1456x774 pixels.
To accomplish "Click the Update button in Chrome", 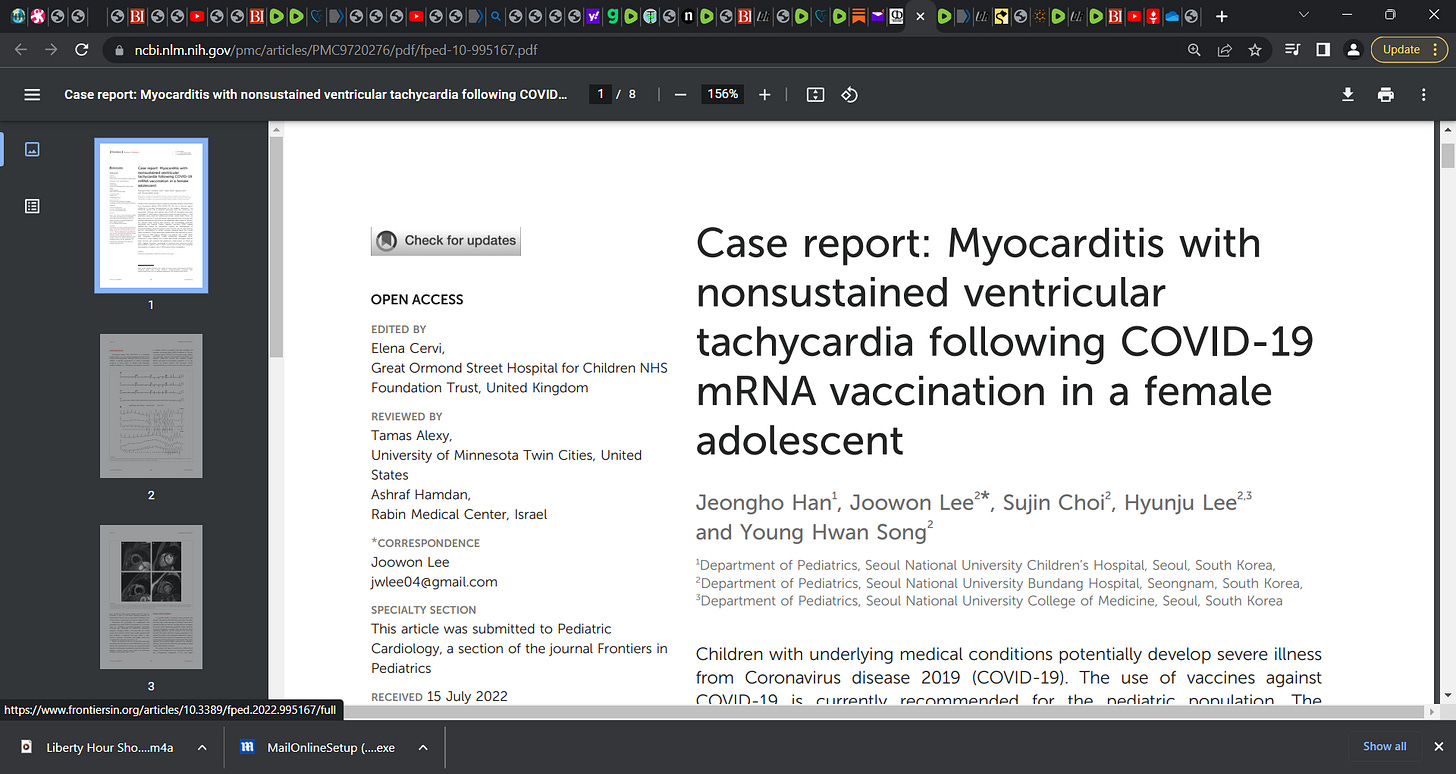I will pos(1401,50).
